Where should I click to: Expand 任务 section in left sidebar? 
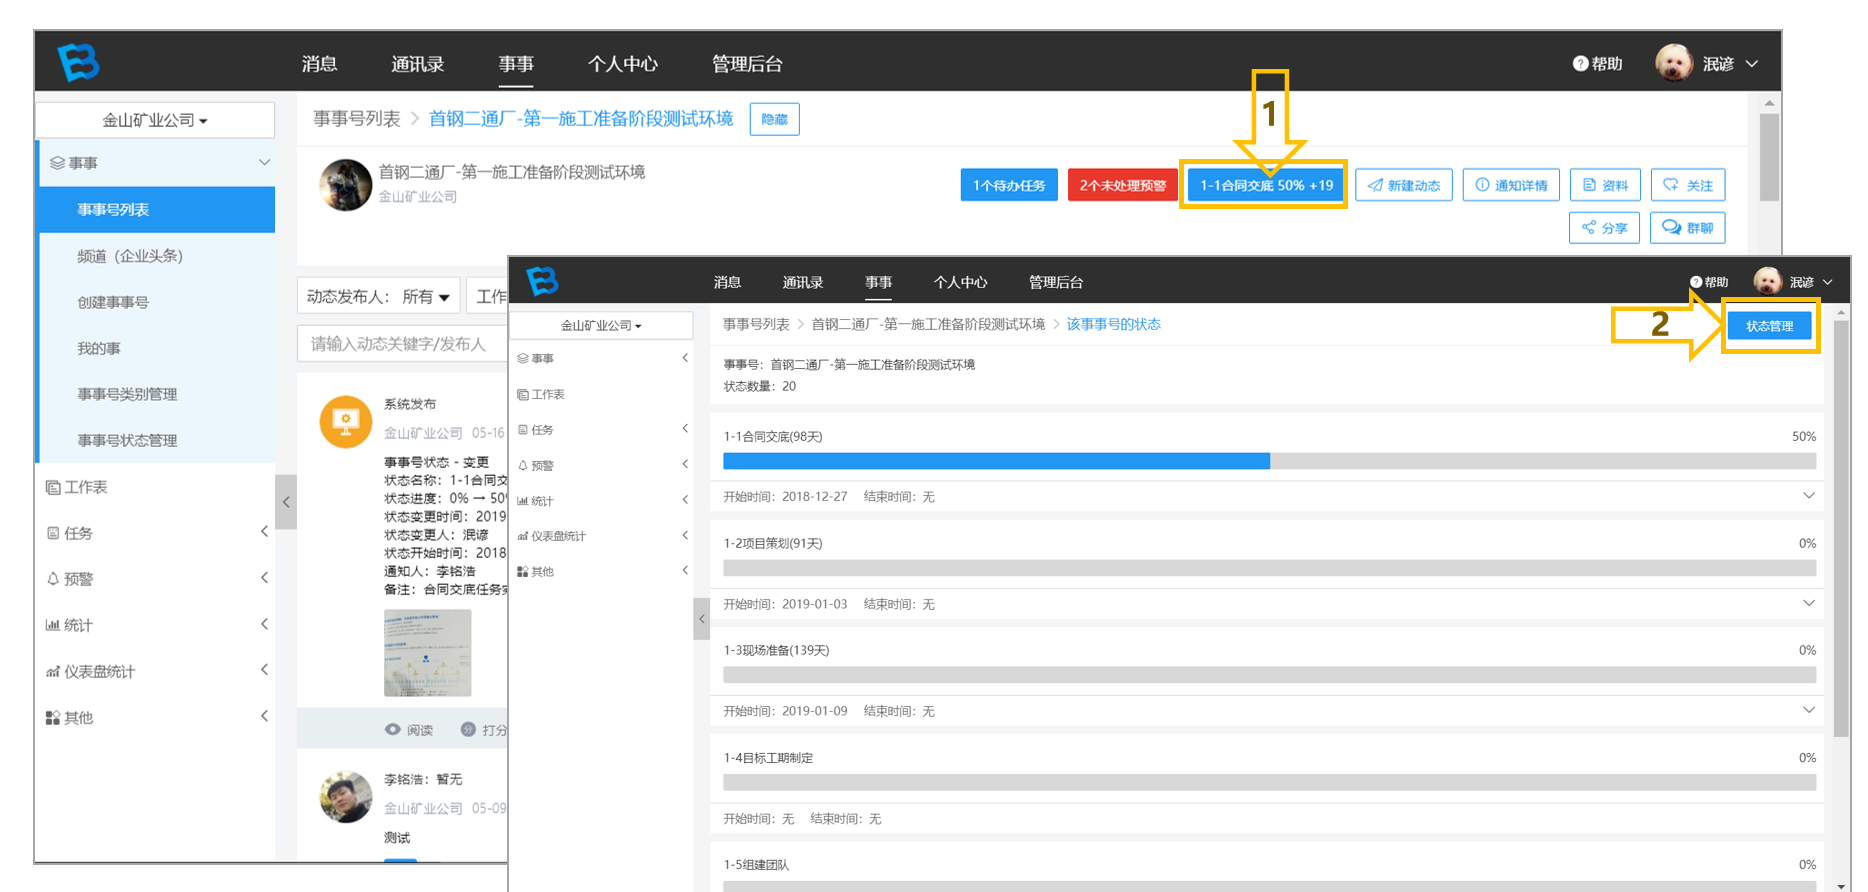pyautogui.click(x=157, y=533)
